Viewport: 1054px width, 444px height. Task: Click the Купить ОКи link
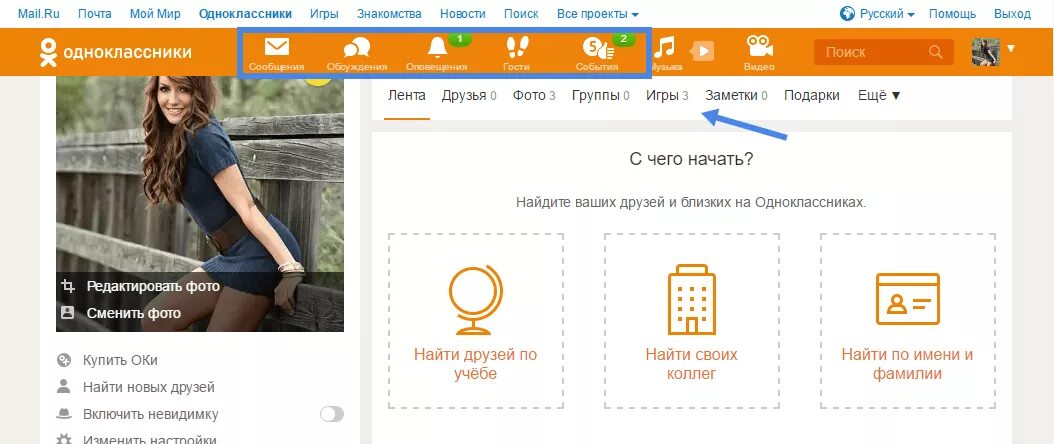pyautogui.click(x=120, y=360)
